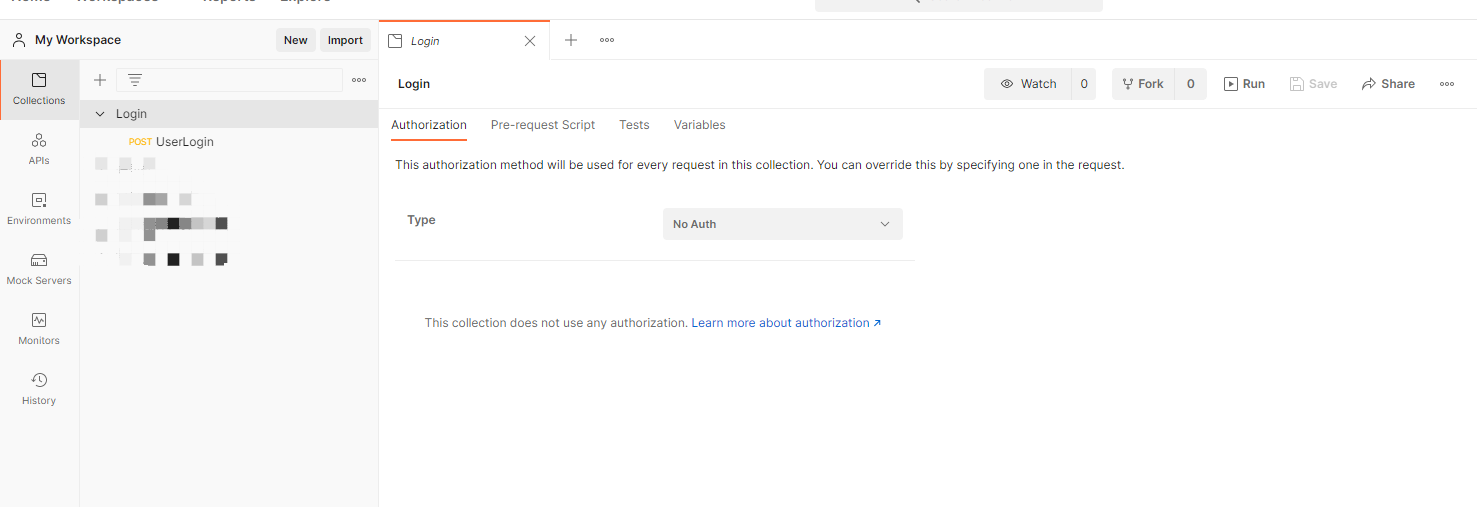
Task: Open the APIs sidebar panel
Action: click(39, 149)
